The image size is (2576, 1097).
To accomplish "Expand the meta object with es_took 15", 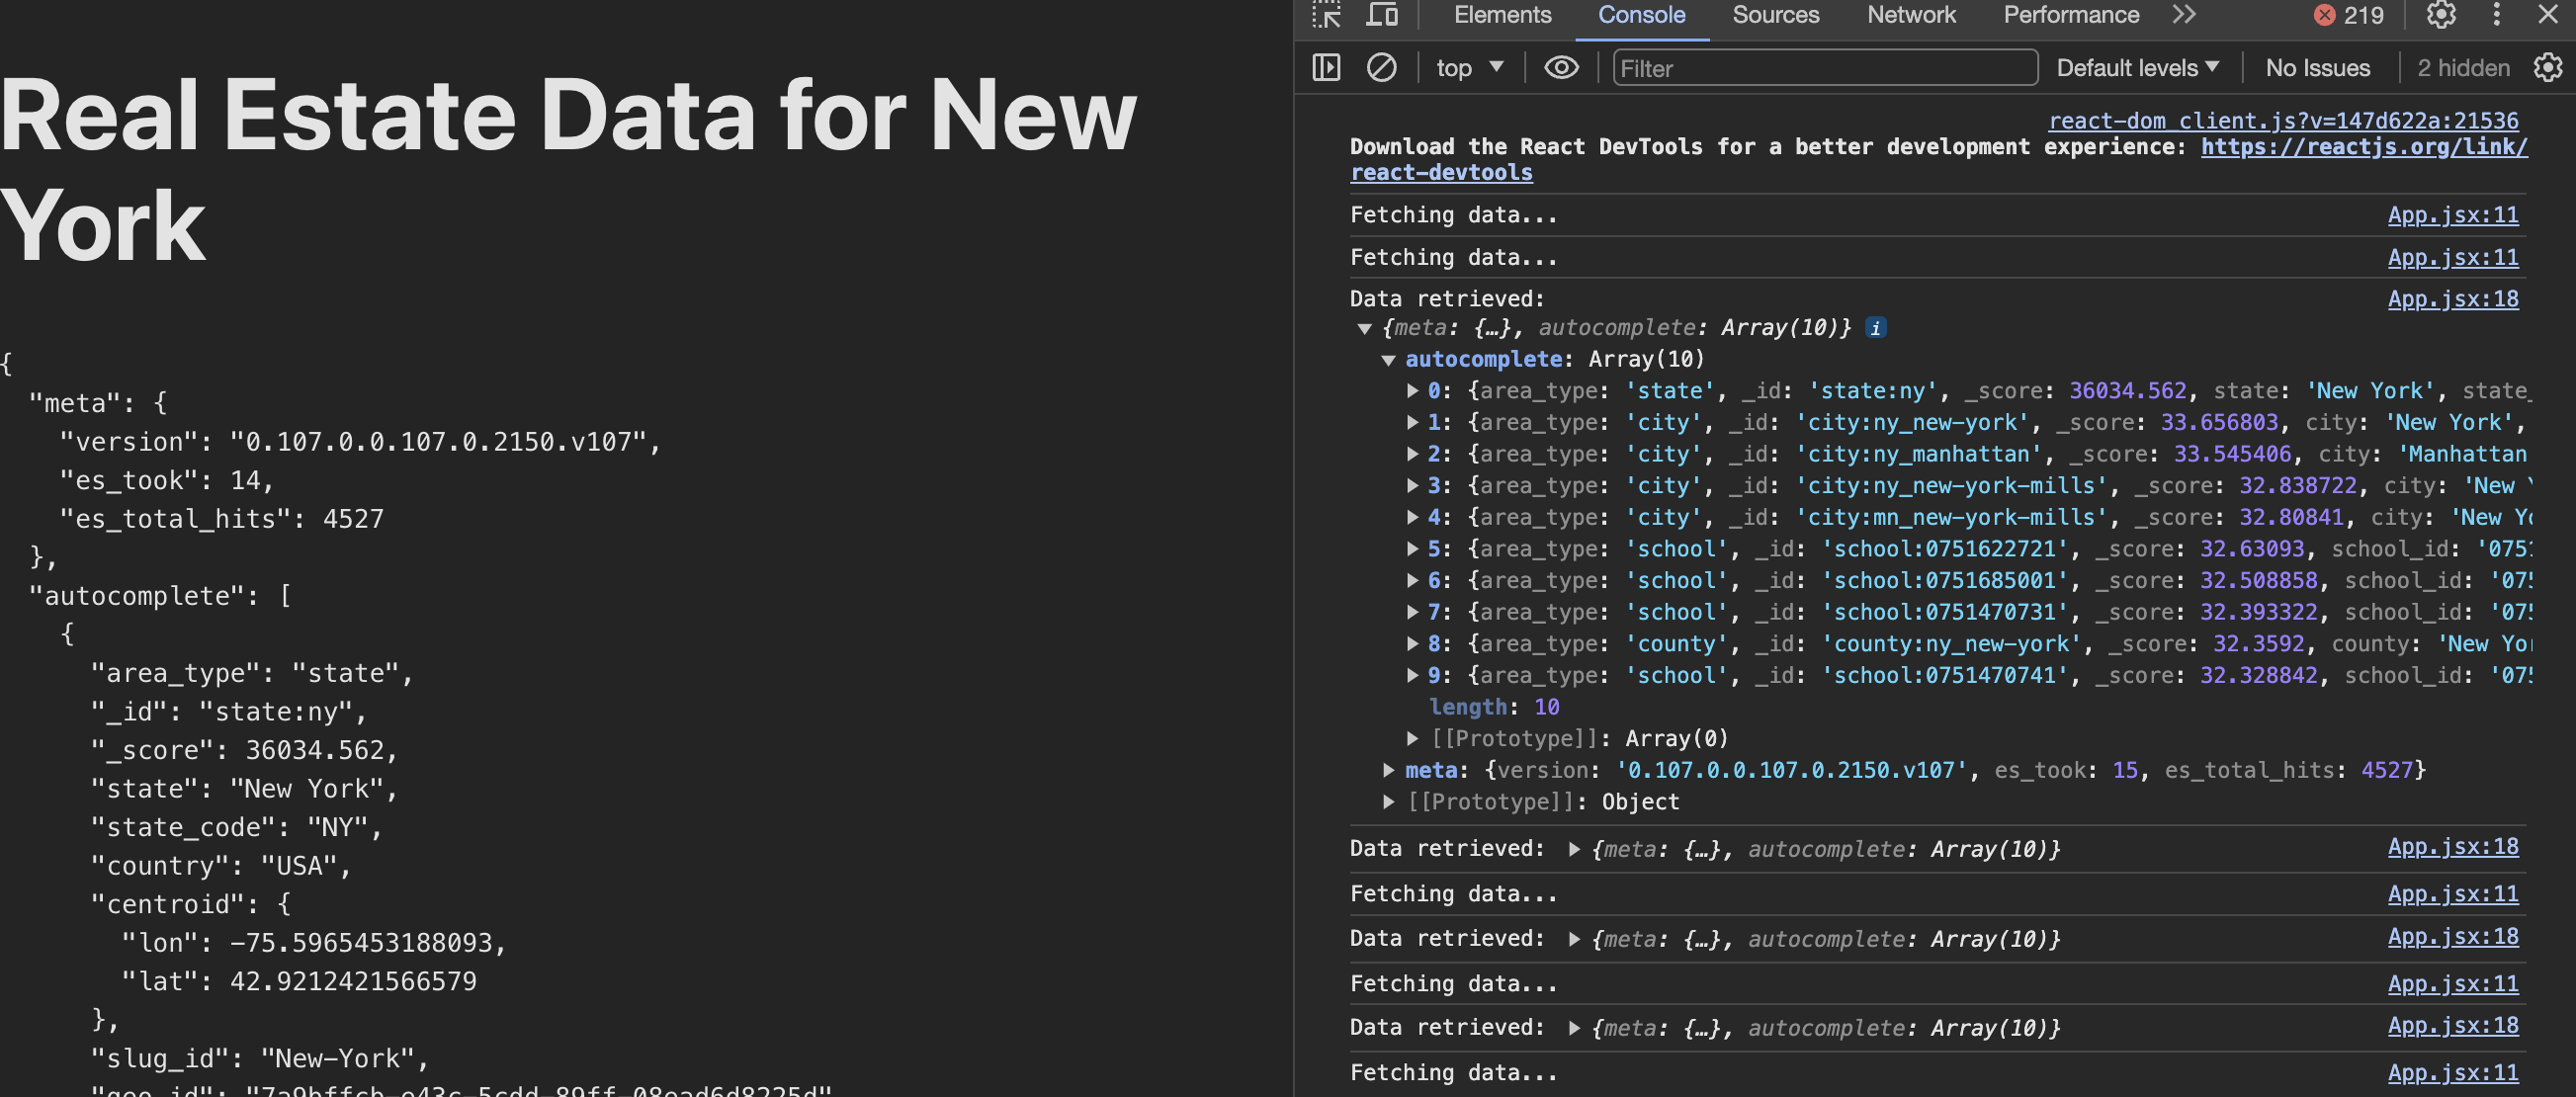I will coord(1388,770).
